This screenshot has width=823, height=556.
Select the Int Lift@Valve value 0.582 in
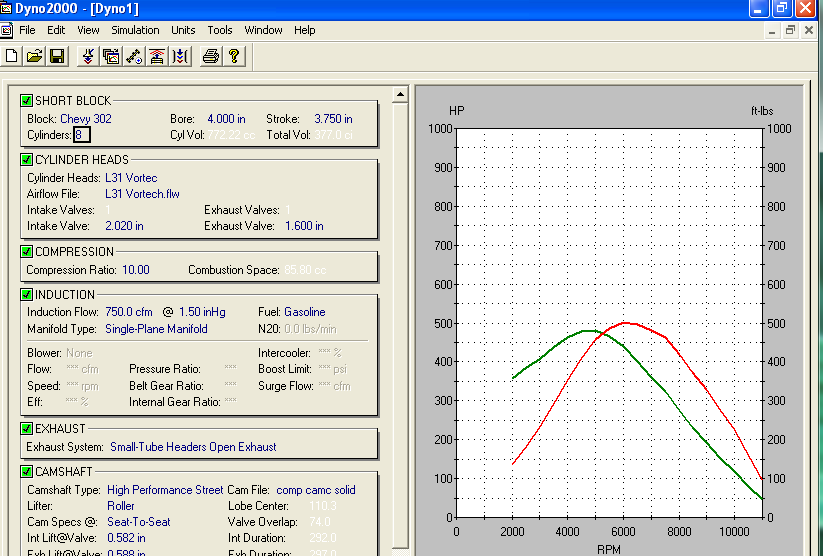pos(126,538)
